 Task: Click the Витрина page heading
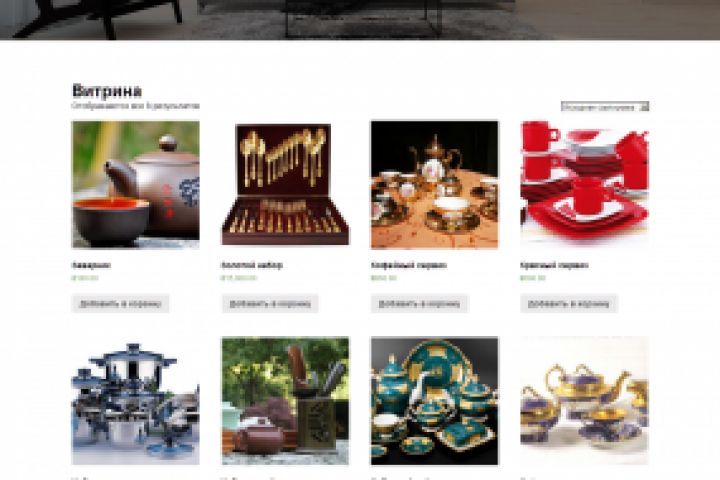tap(107, 91)
